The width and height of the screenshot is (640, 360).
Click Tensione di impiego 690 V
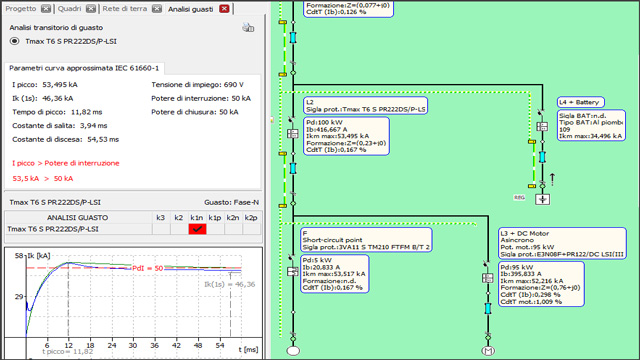click(x=197, y=85)
